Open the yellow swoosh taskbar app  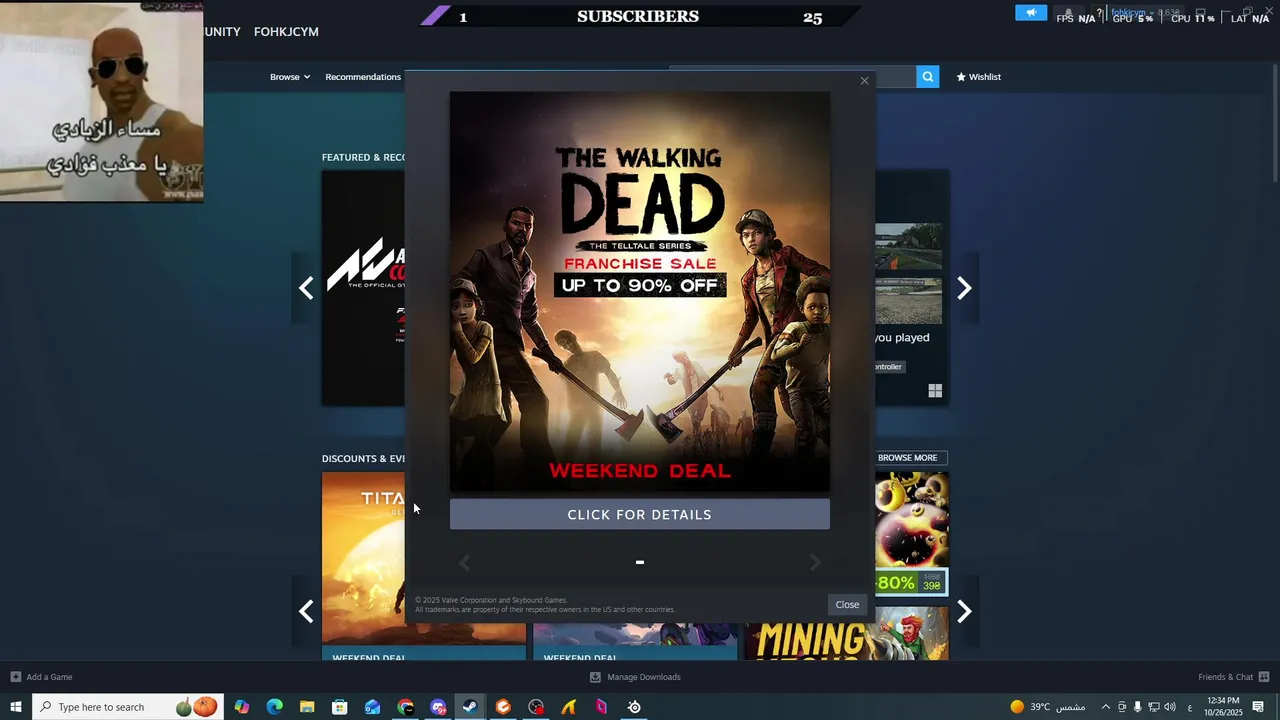tap(569, 707)
